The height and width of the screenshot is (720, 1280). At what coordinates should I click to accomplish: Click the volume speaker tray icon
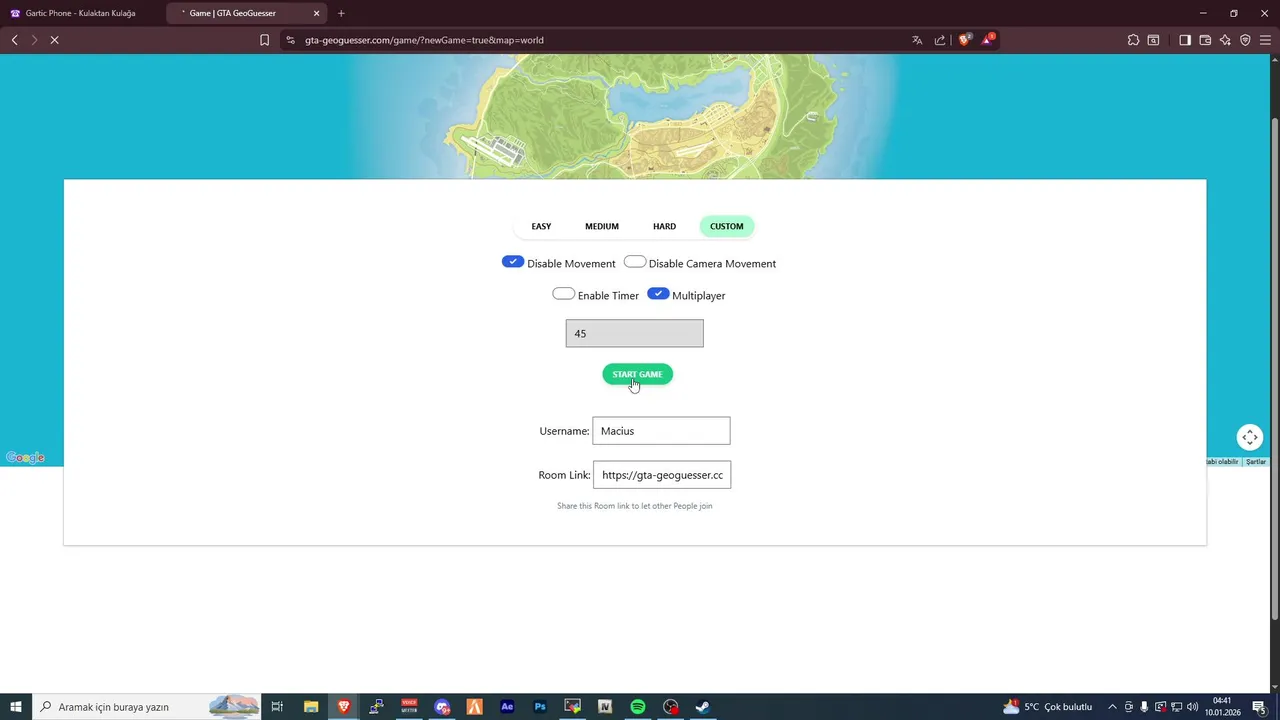point(1192,707)
